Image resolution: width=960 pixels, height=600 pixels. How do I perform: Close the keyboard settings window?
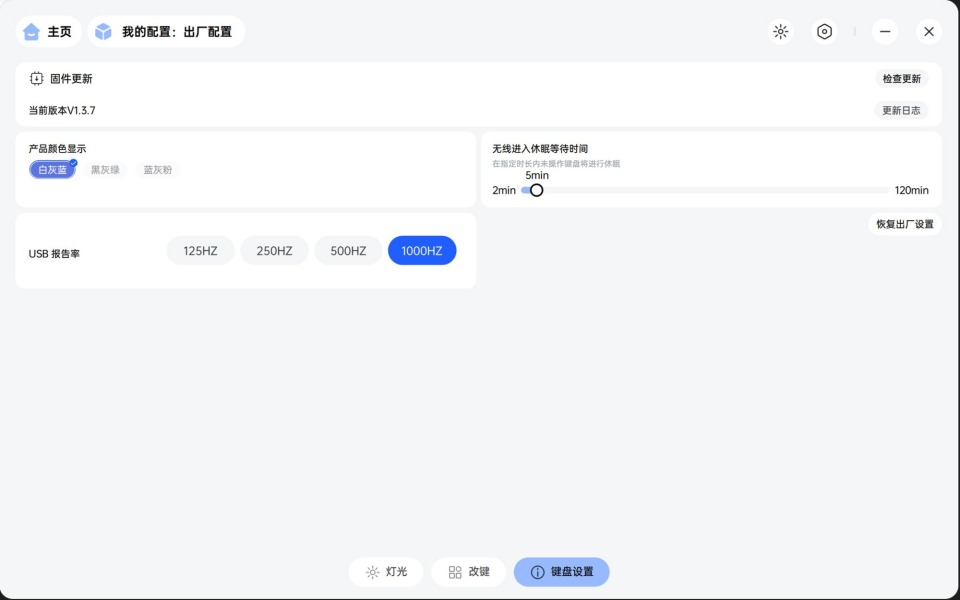pos(929,32)
